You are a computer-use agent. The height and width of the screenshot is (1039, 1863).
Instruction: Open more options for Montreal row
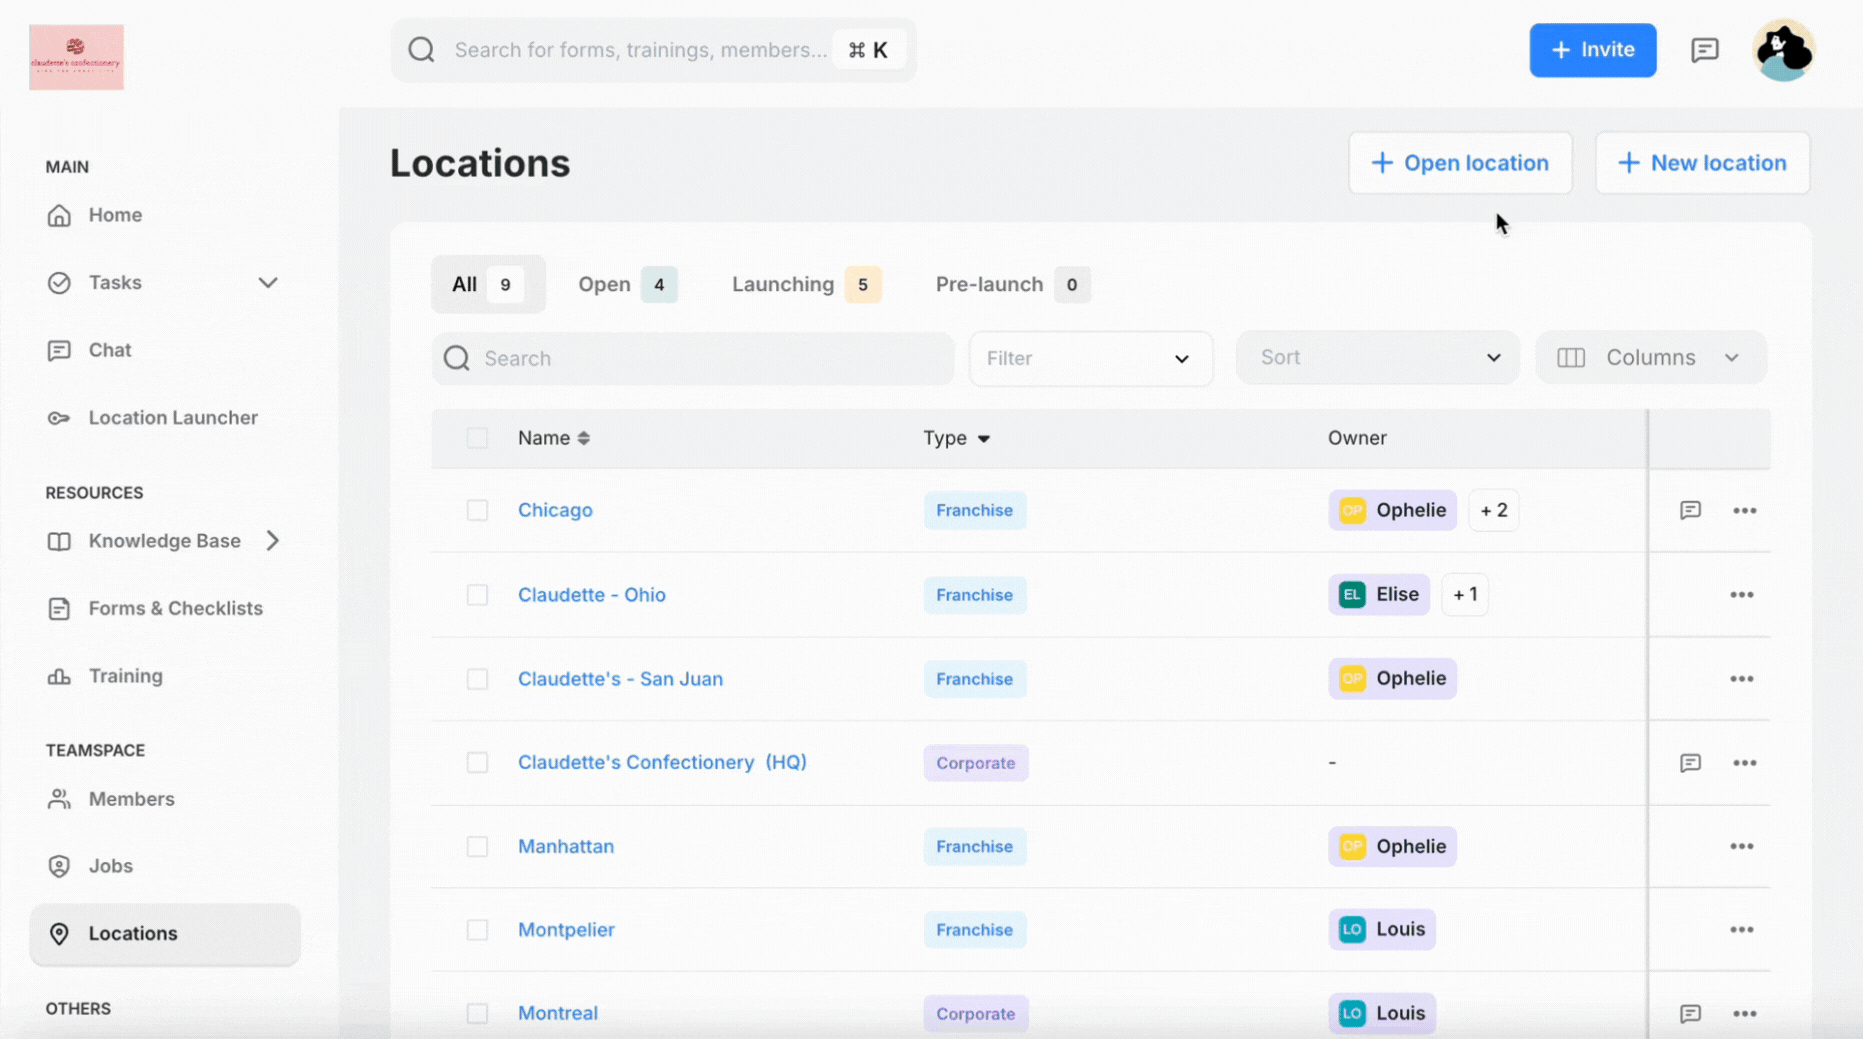[1745, 1014]
